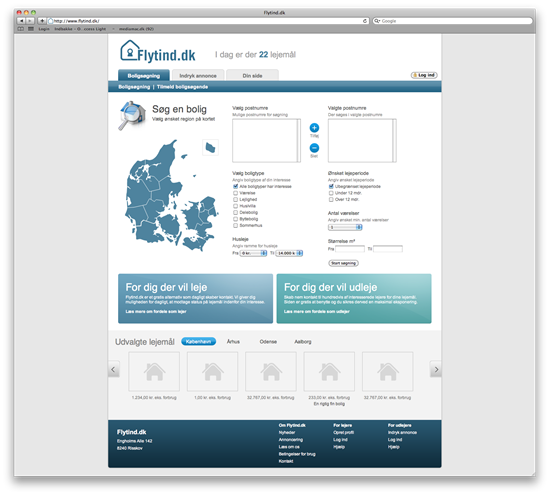The image size is (549, 492).
Task: Click the magnifier house search icon
Action: tap(132, 116)
